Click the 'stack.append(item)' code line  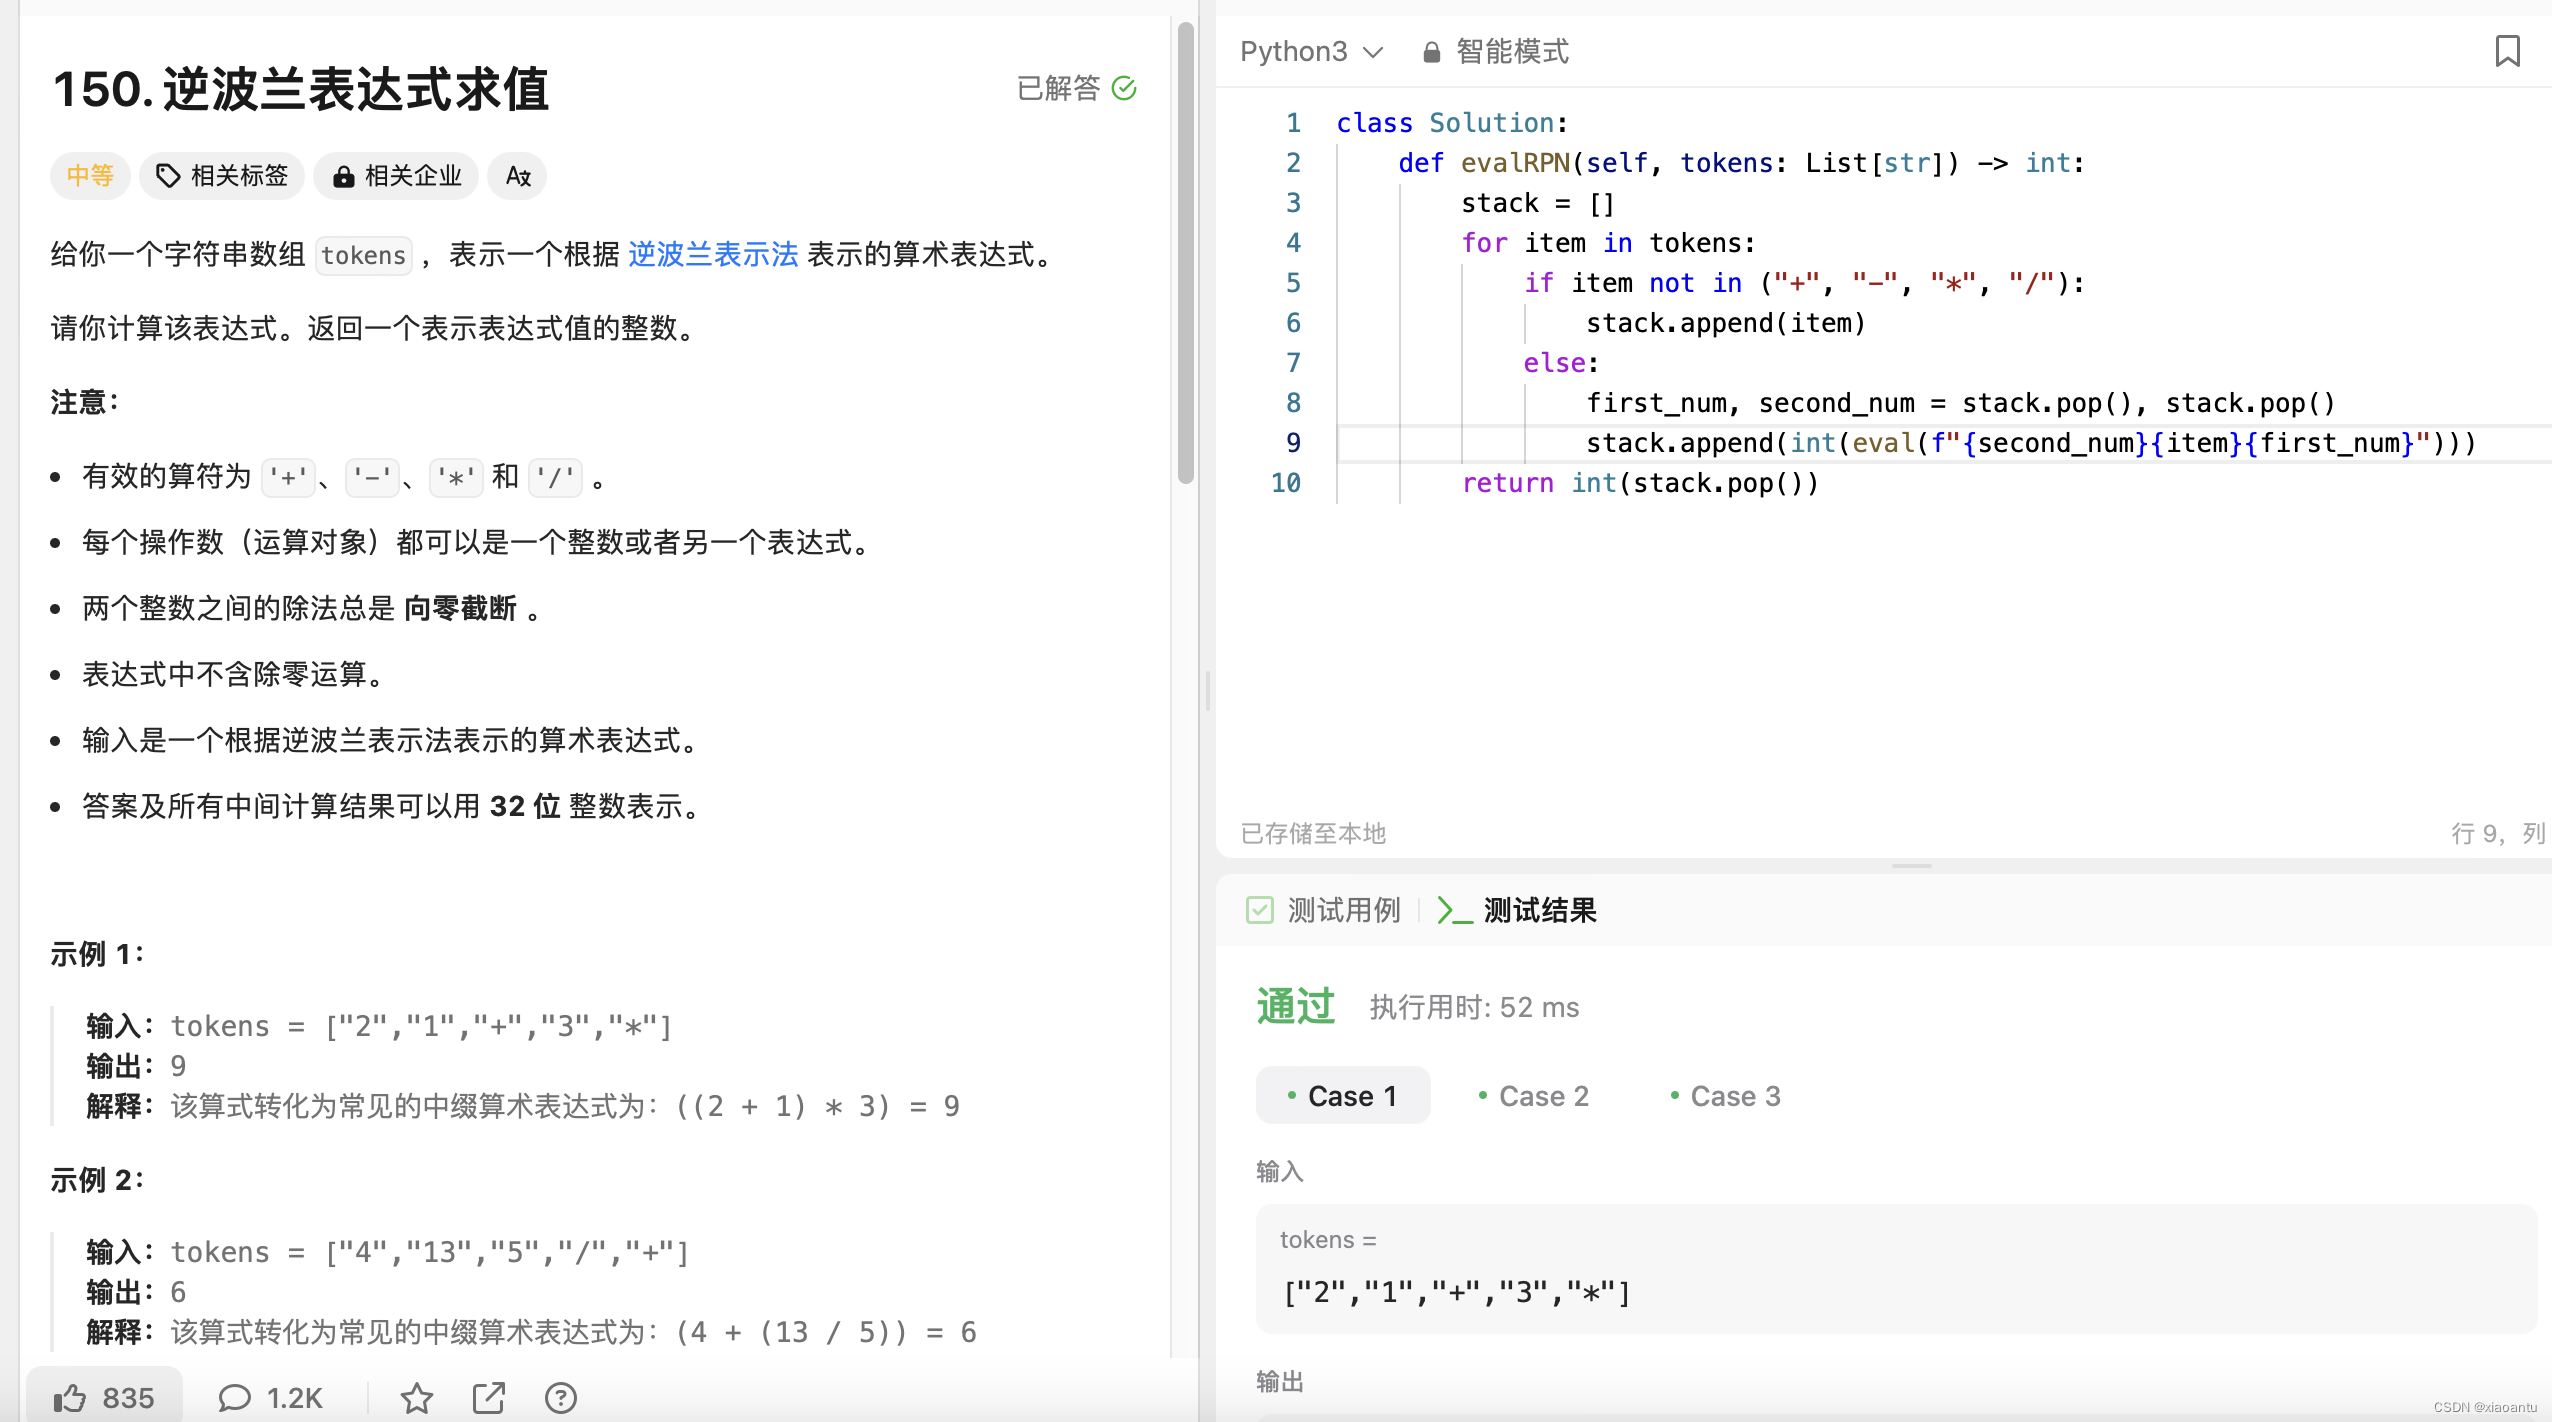point(1725,323)
